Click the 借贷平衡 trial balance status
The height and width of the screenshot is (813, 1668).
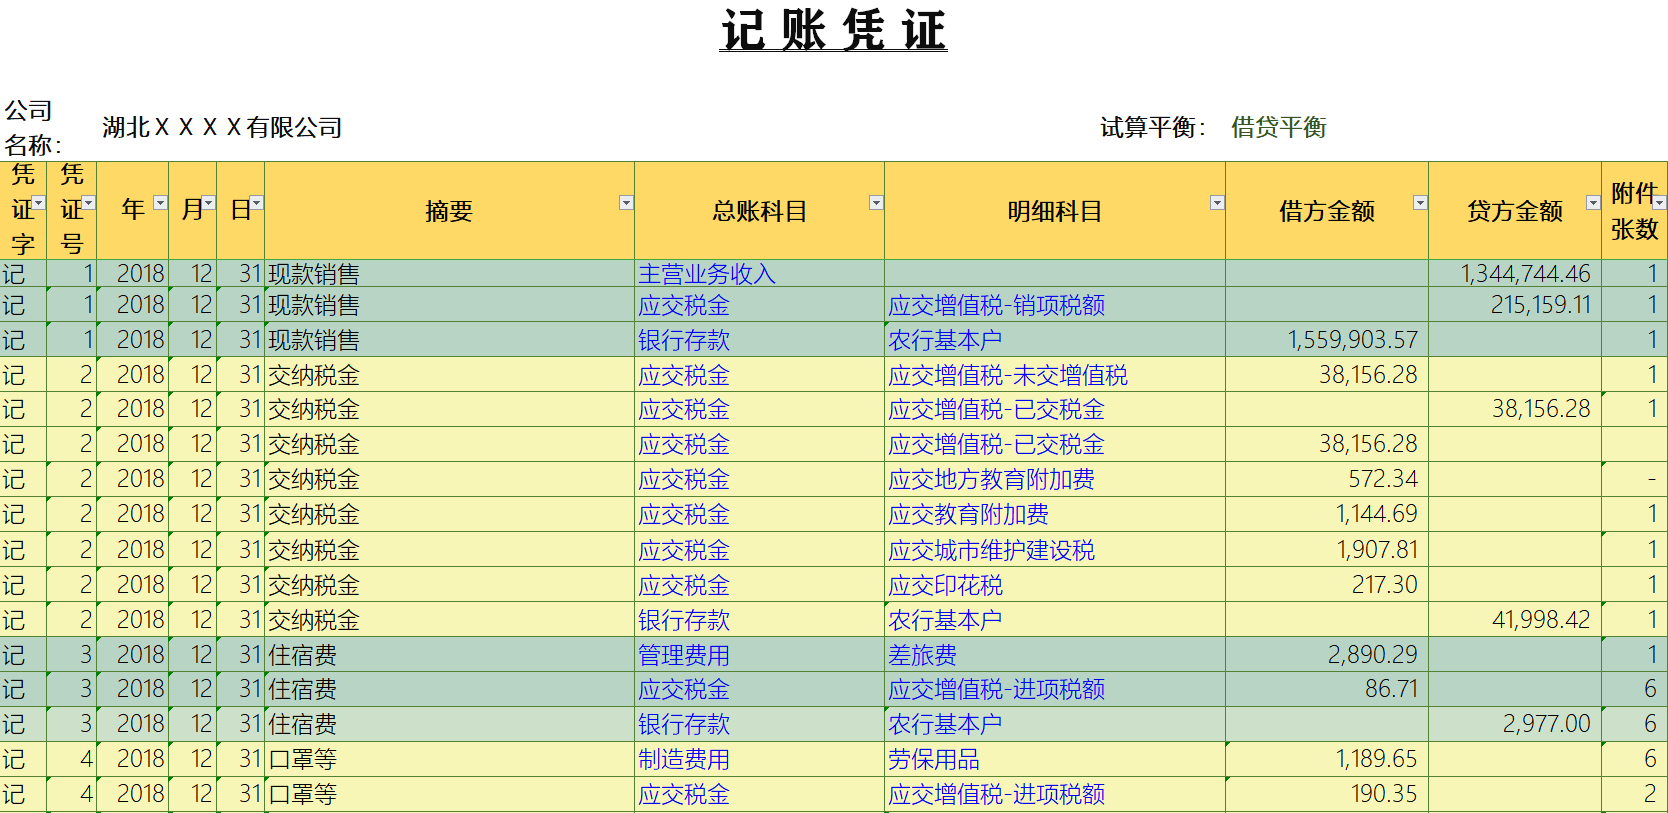coord(1278,128)
